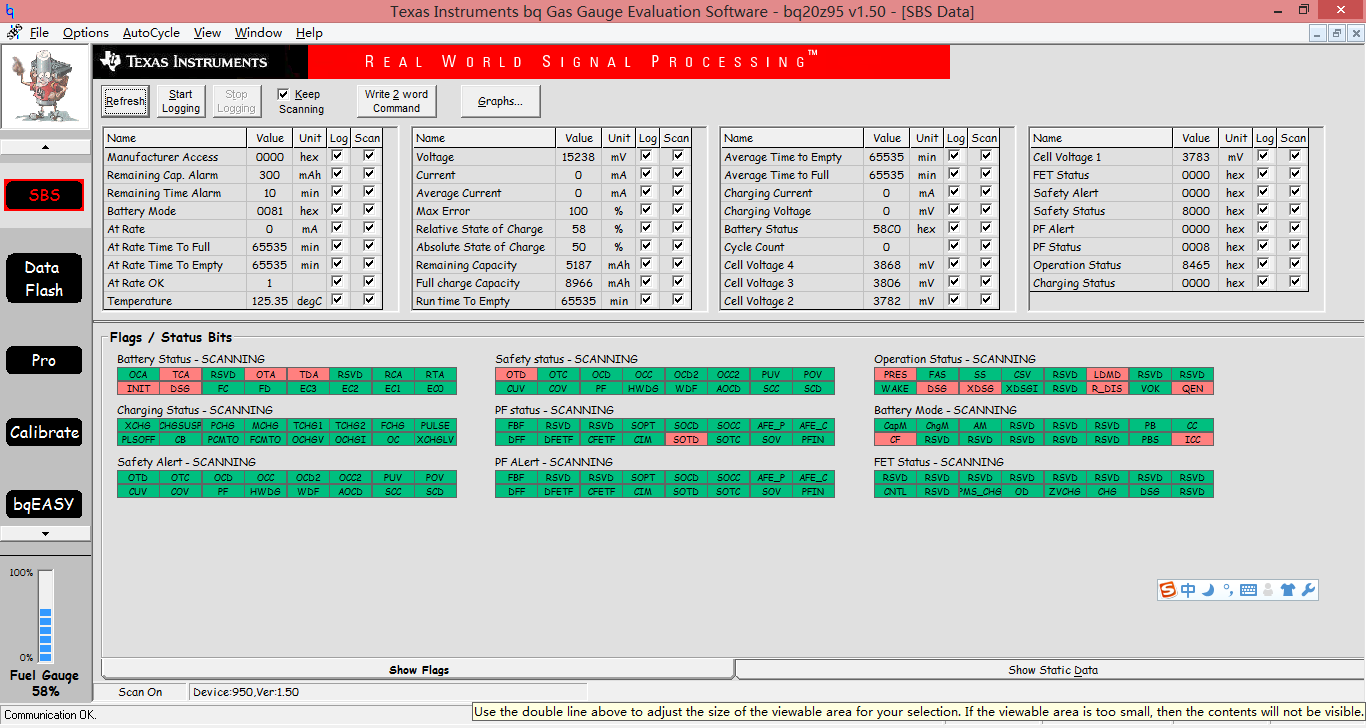Click the Safety Status value 8000
The image size is (1366, 728).
[x=1196, y=211]
